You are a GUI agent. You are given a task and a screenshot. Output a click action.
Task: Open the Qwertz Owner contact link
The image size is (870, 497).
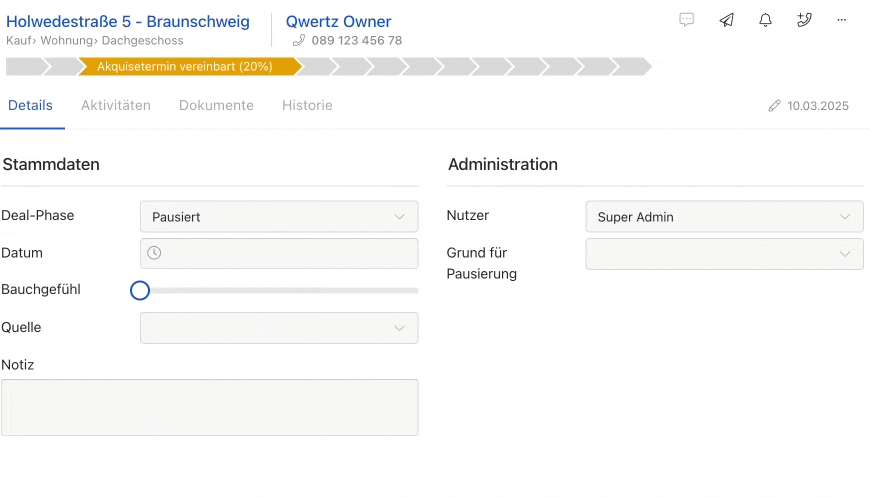(x=338, y=22)
